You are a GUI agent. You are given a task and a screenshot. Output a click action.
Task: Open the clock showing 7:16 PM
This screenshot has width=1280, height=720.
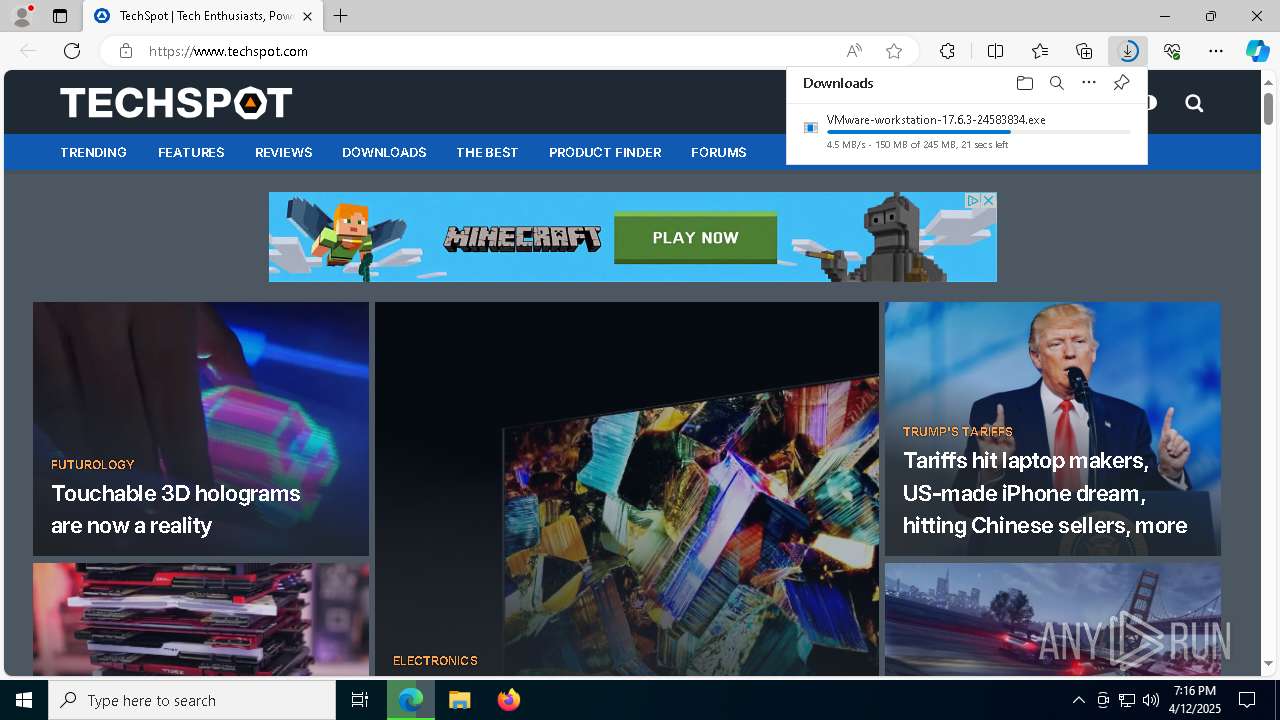coord(1195,700)
